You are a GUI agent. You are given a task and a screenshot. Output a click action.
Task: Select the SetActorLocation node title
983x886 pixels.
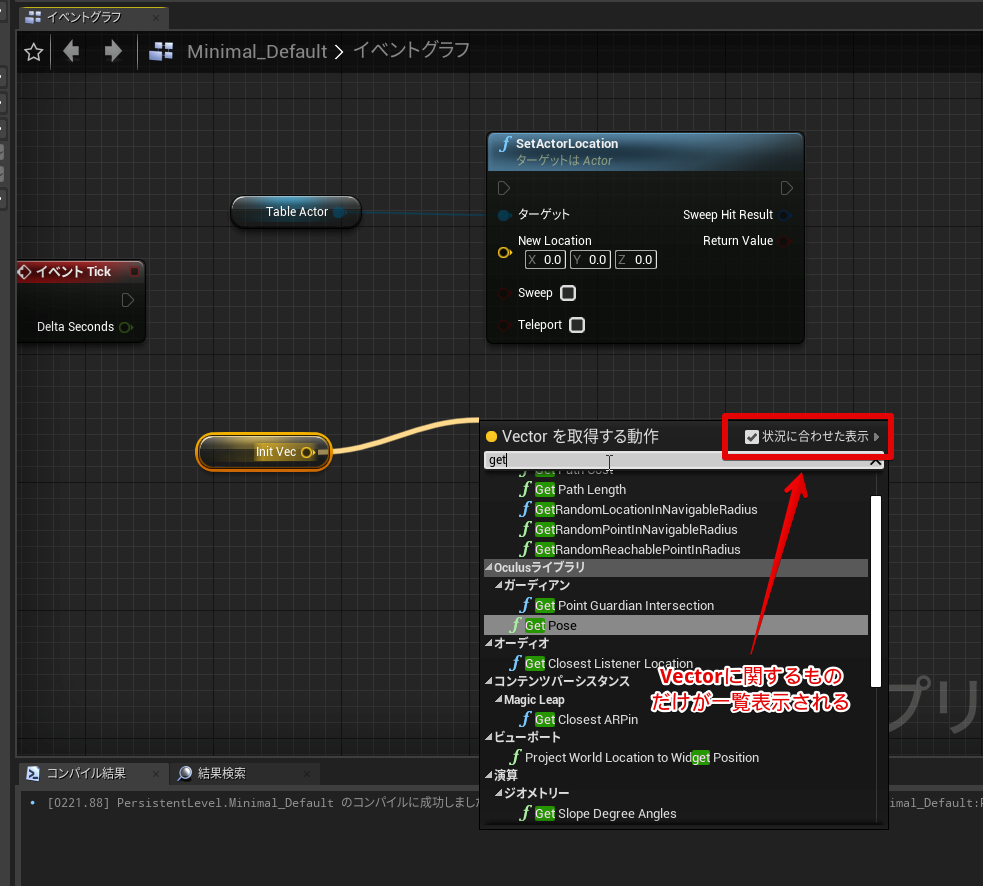[x=567, y=144]
